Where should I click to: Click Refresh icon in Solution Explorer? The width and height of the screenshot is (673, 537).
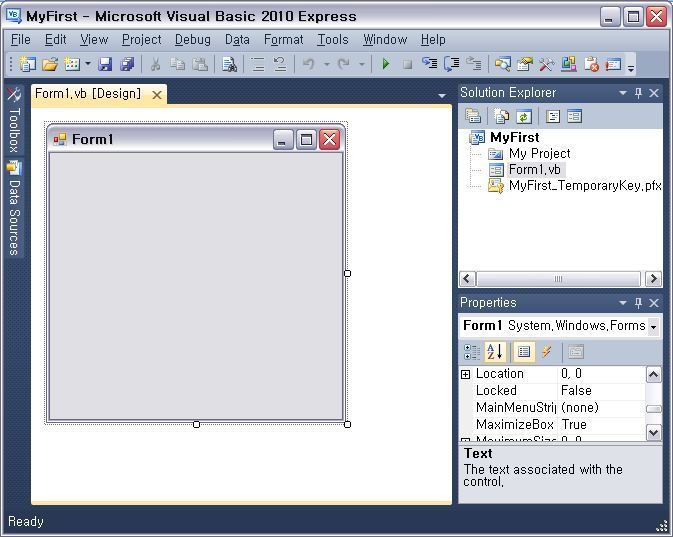(524, 116)
